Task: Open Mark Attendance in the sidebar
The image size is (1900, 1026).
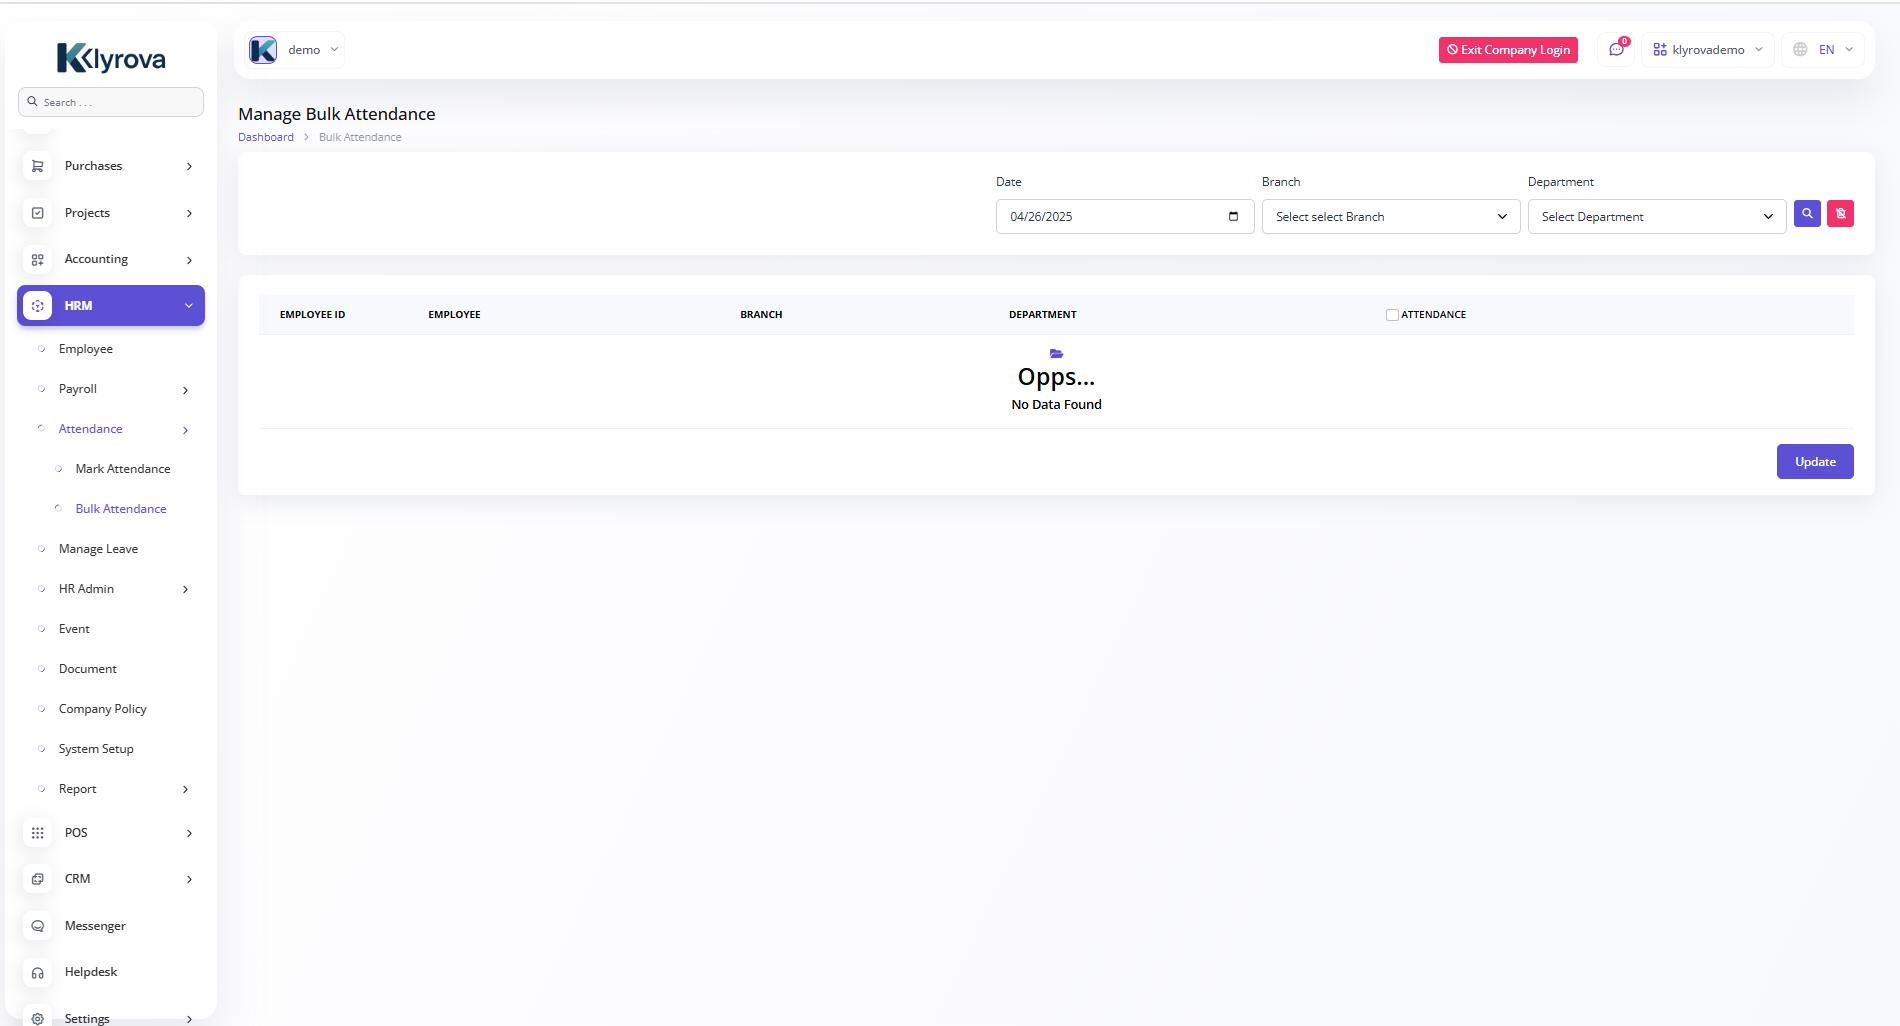Action: tap(123, 469)
